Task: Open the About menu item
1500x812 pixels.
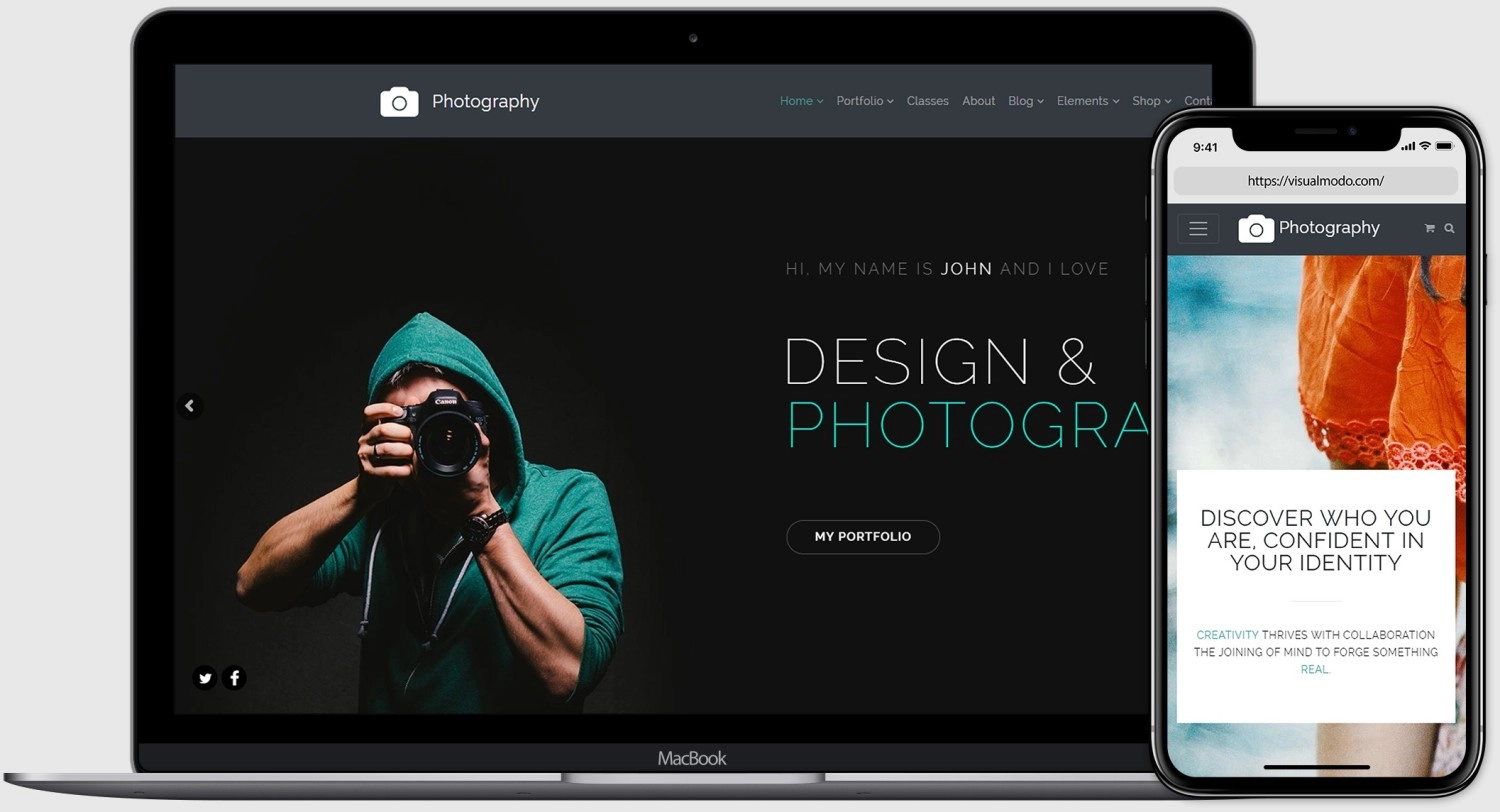Action: (x=978, y=101)
